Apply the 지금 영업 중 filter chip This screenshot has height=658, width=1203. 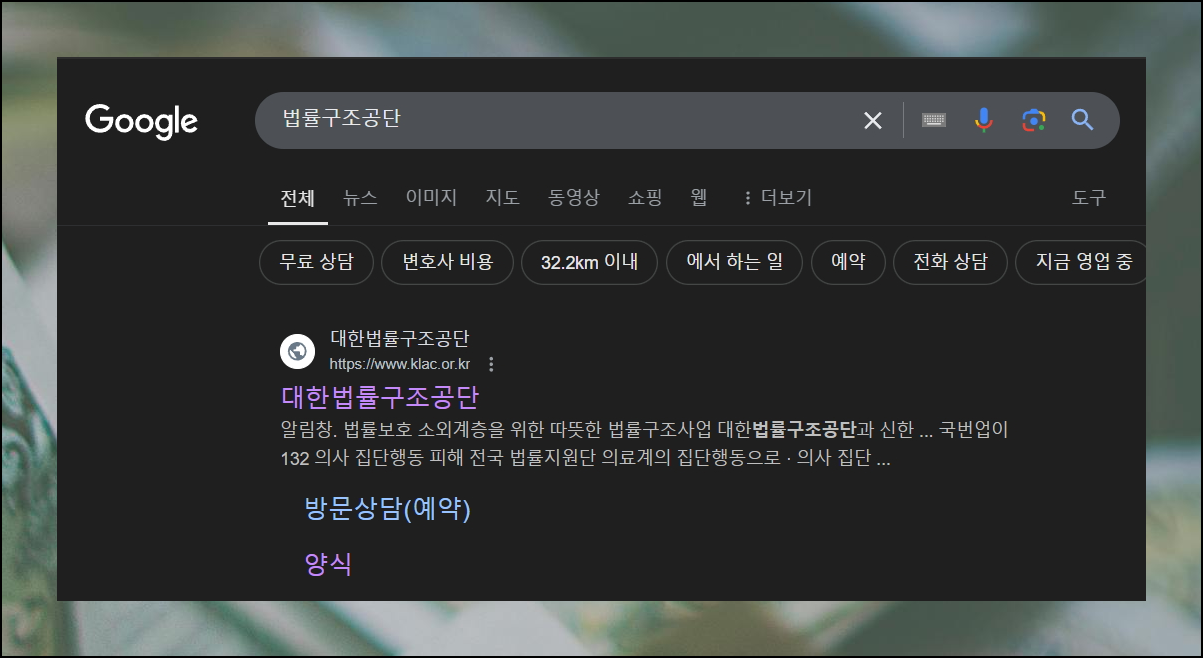[x=1083, y=263]
